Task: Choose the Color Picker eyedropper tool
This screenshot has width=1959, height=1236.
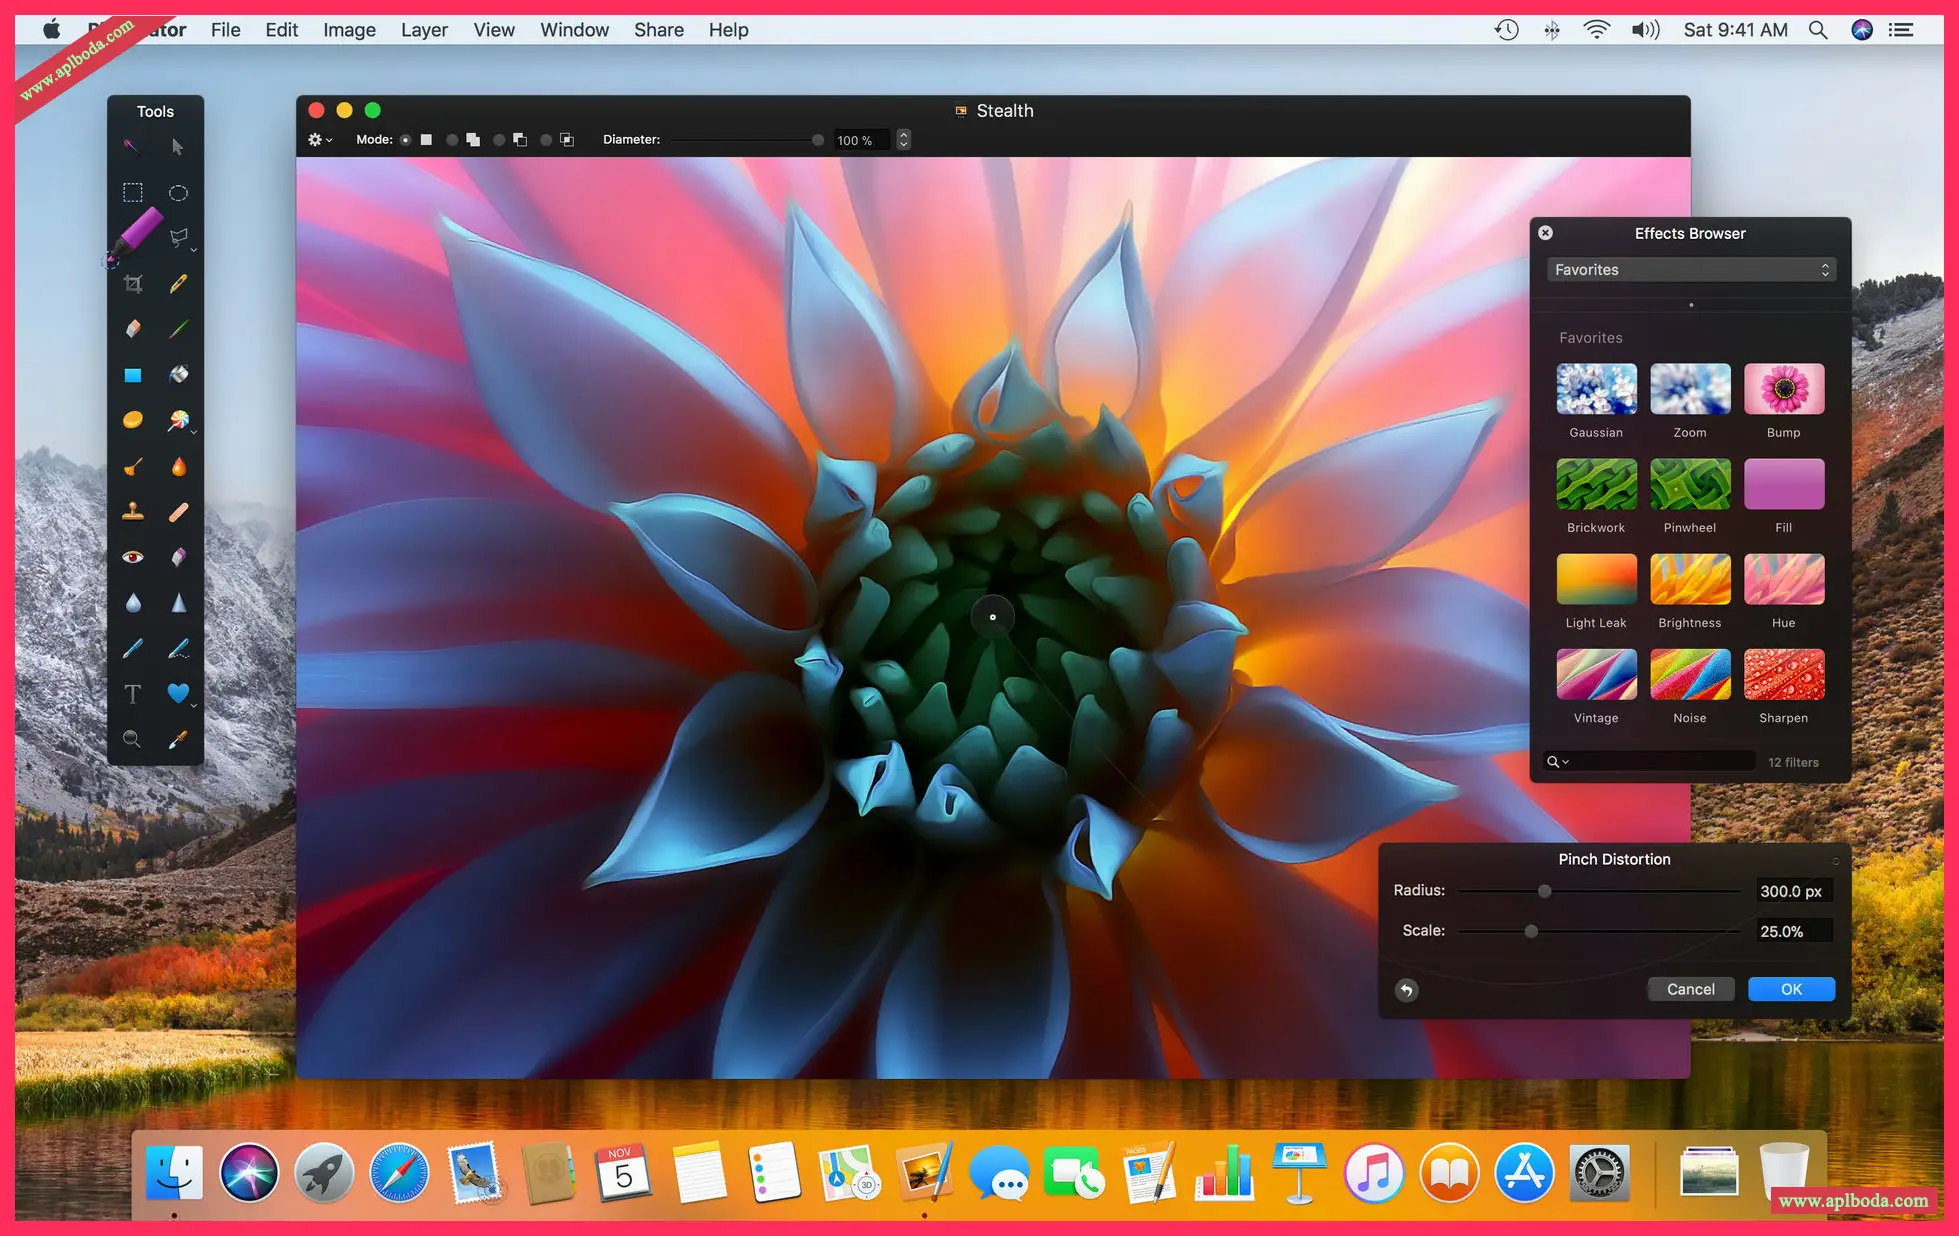Action: pyautogui.click(x=178, y=739)
